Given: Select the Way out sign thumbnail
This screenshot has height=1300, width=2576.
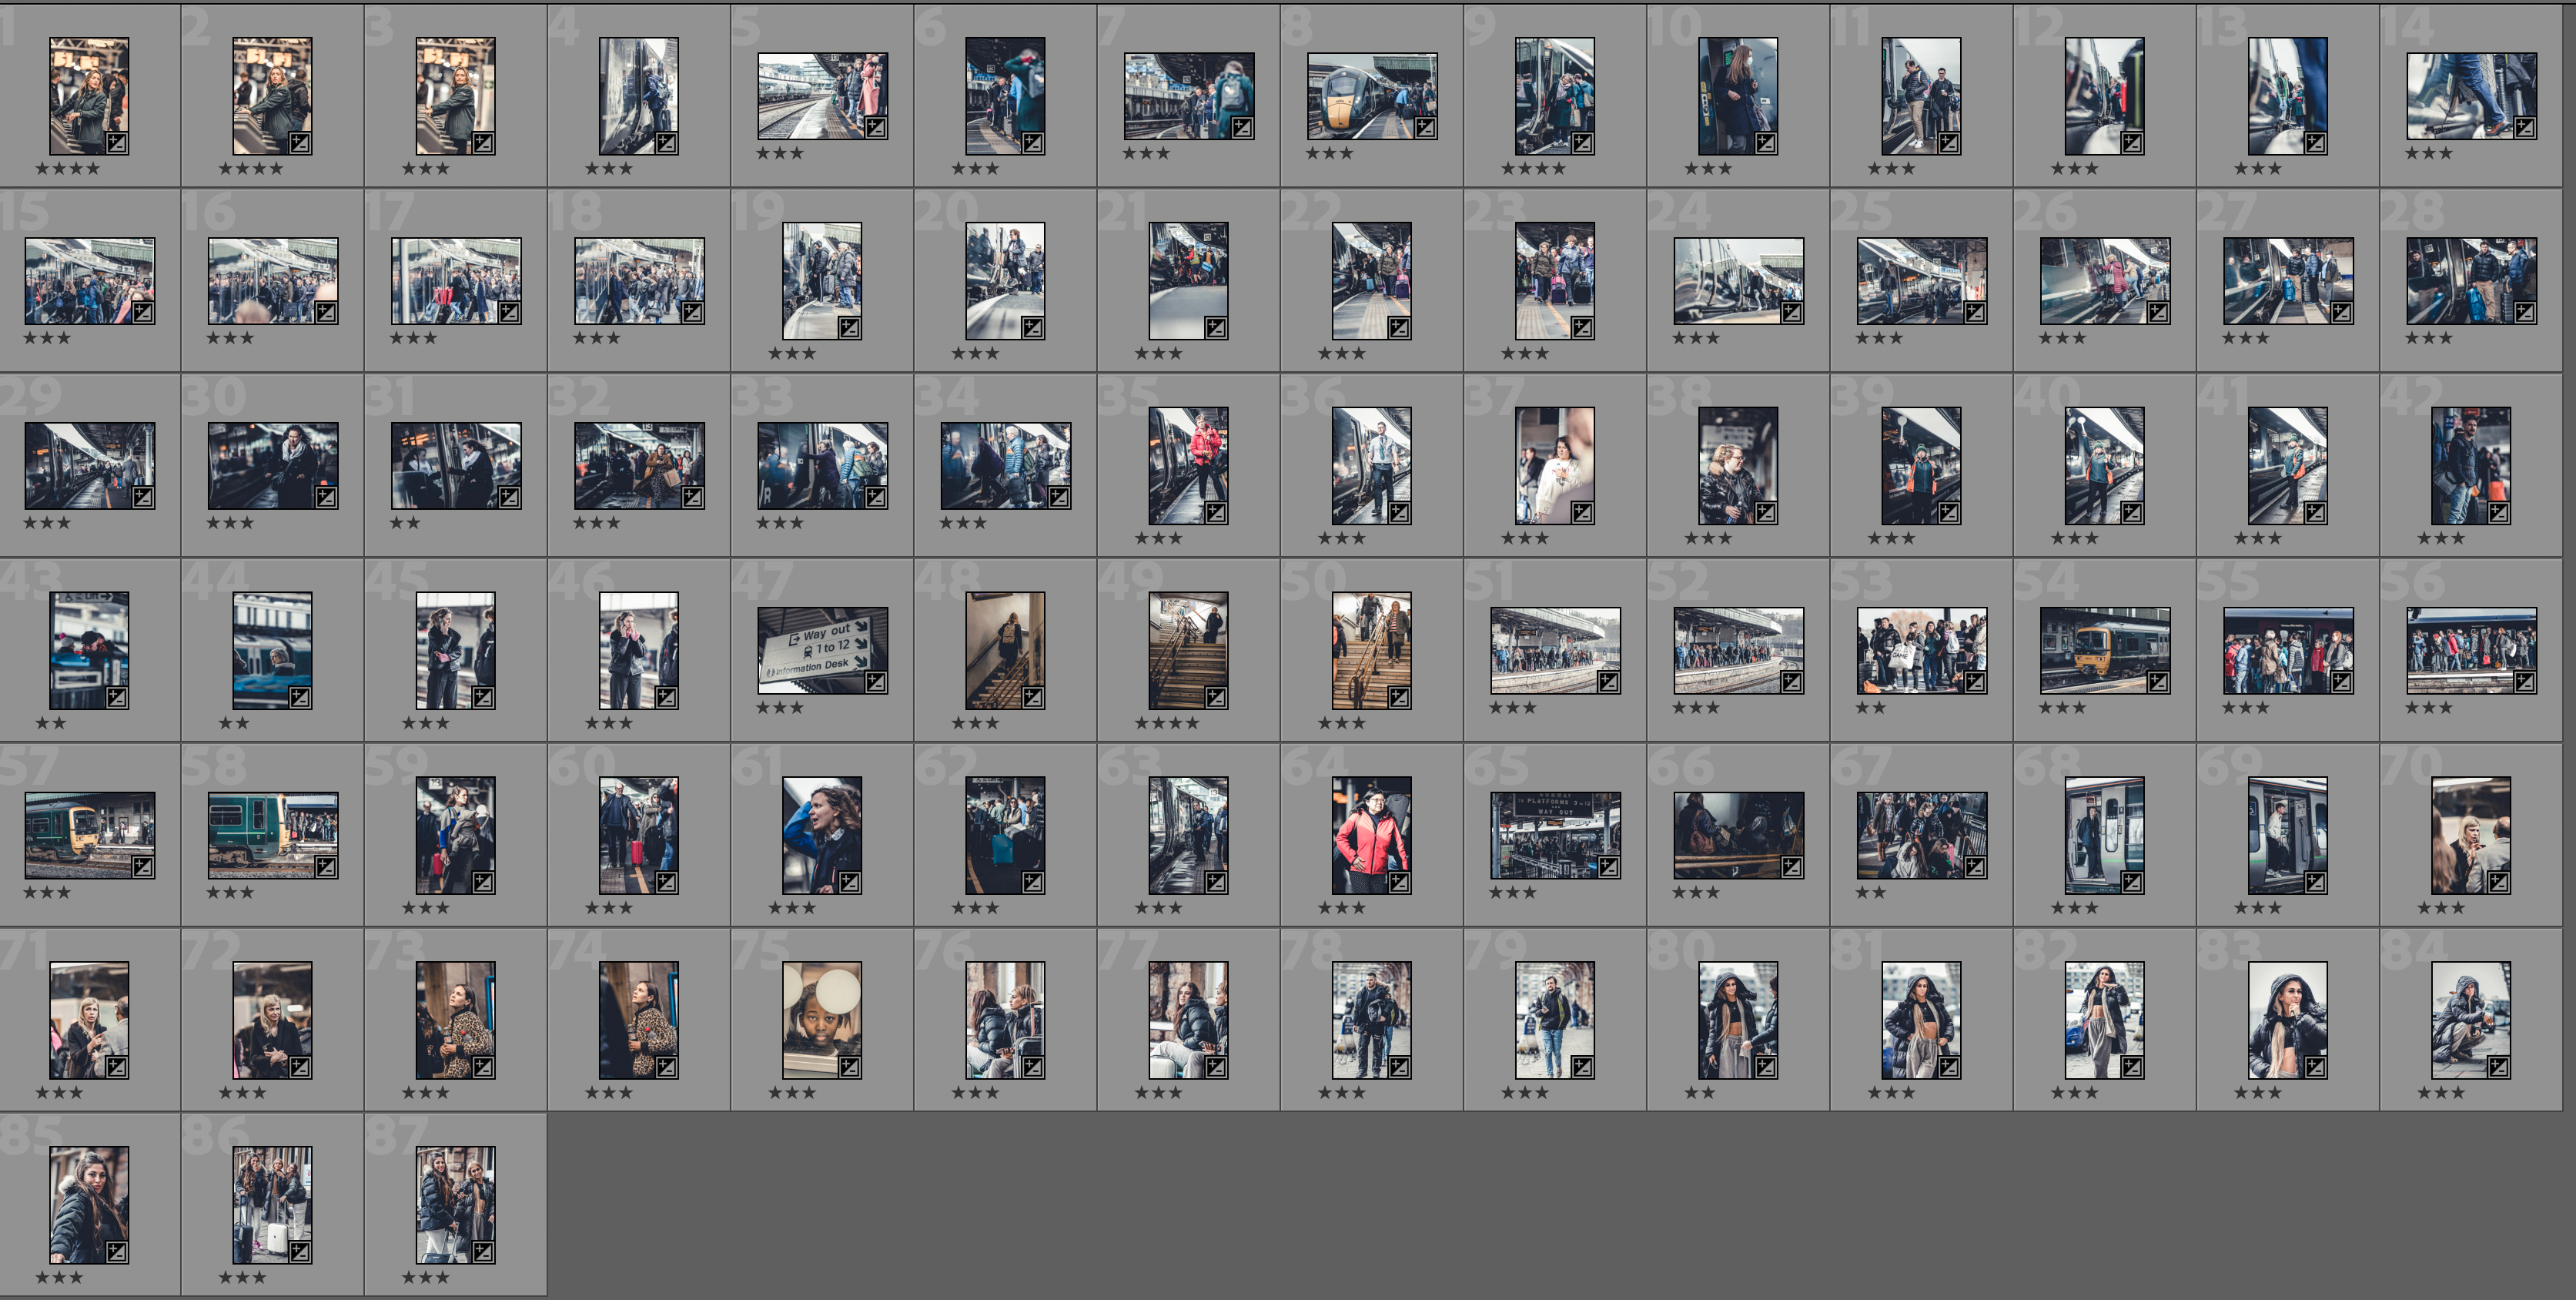Looking at the screenshot, I should (822, 650).
